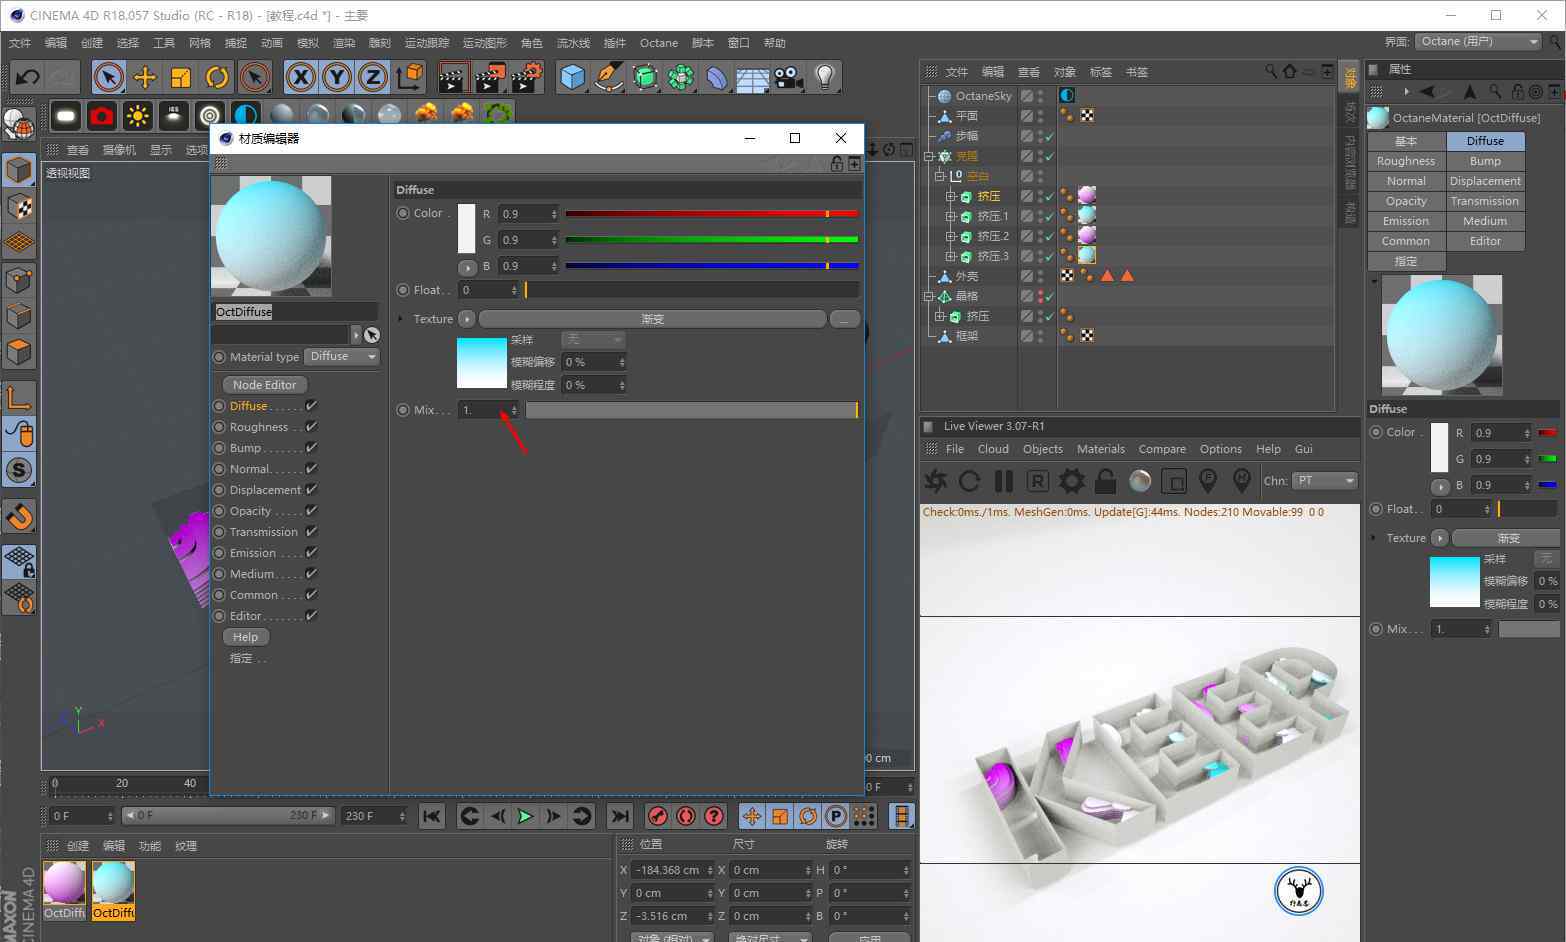This screenshot has width=1566, height=942.
Task: Click the Help button in Material Editor
Action: tap(246, 637)
